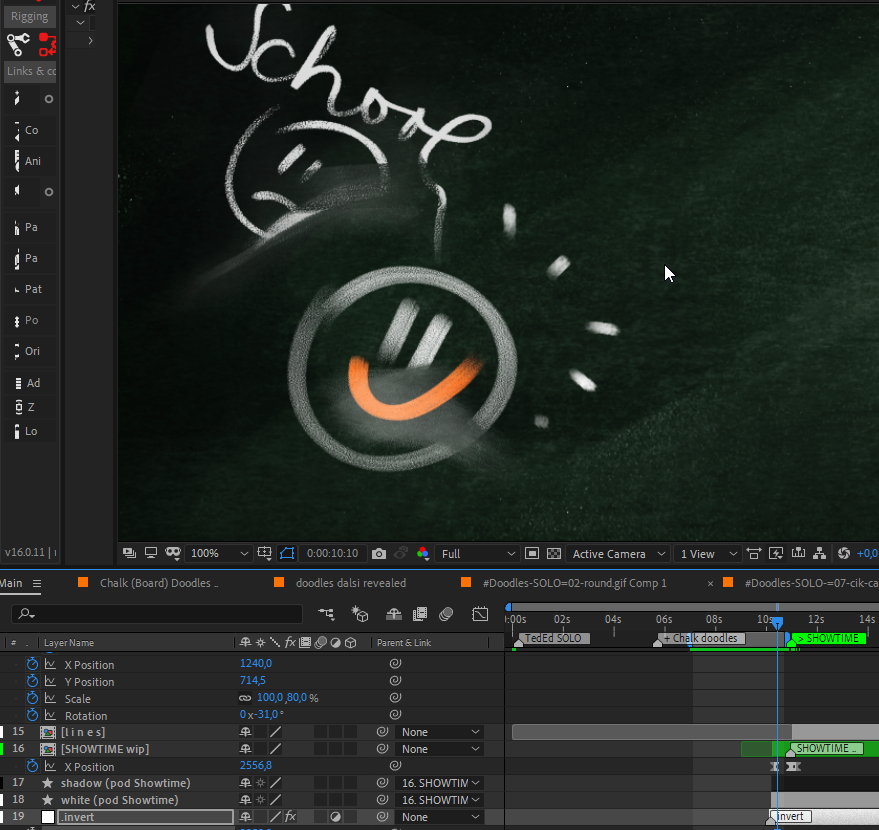Toggle adjustment layer switch on .invert
This screenshot has height=830, width=879.
[335, 817]
